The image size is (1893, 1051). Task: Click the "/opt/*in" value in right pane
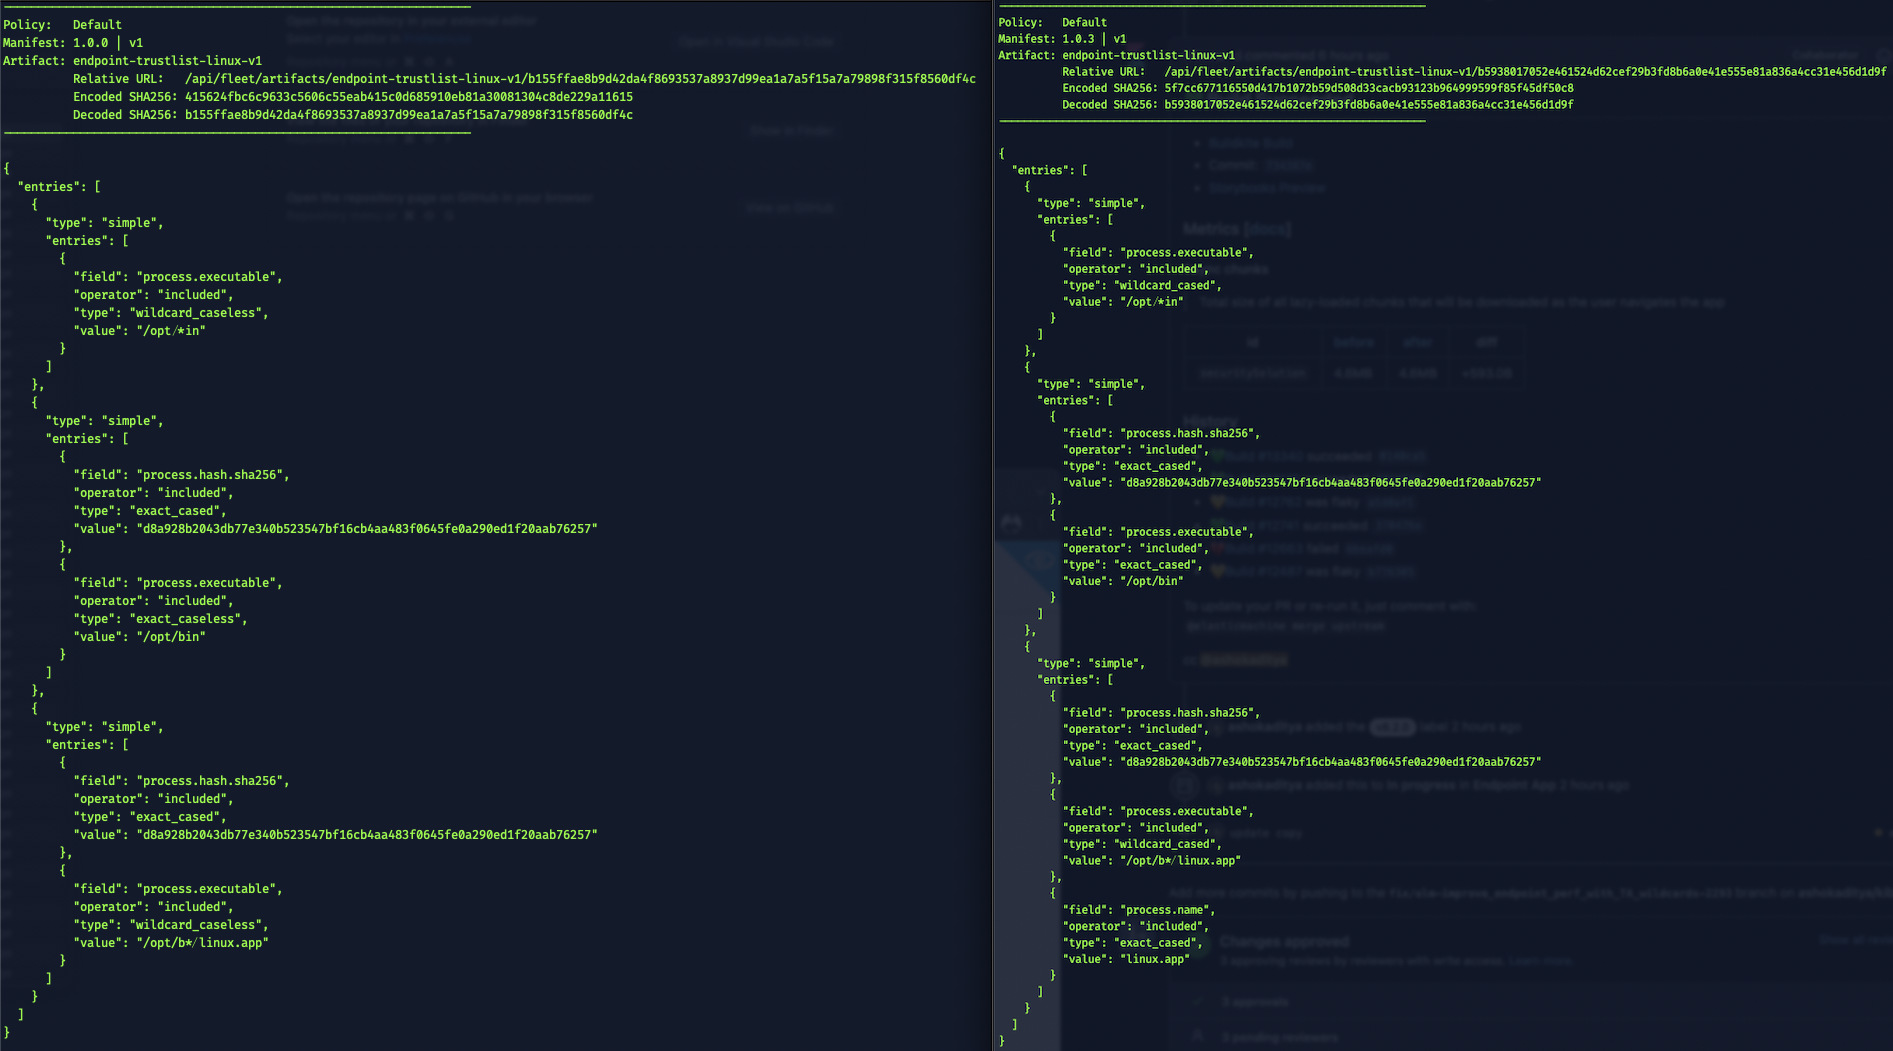point(1152,302)
